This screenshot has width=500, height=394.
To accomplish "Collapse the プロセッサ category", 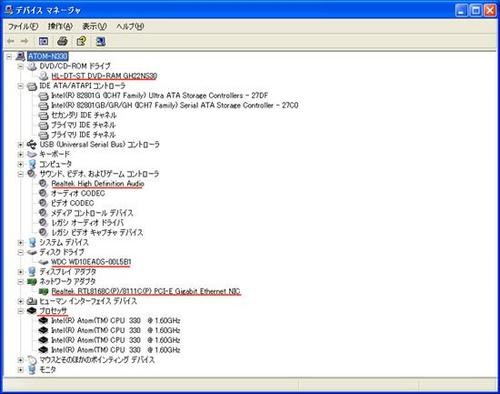I will click(x=21, y=311).
